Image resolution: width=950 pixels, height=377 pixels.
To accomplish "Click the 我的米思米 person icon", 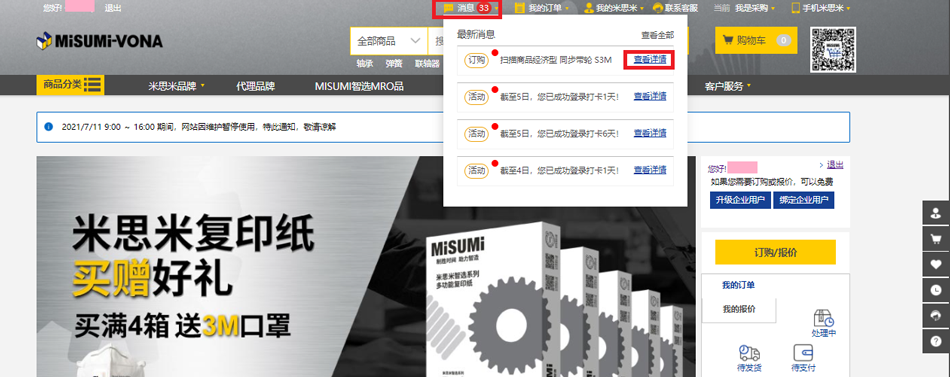I will point(588,8).
